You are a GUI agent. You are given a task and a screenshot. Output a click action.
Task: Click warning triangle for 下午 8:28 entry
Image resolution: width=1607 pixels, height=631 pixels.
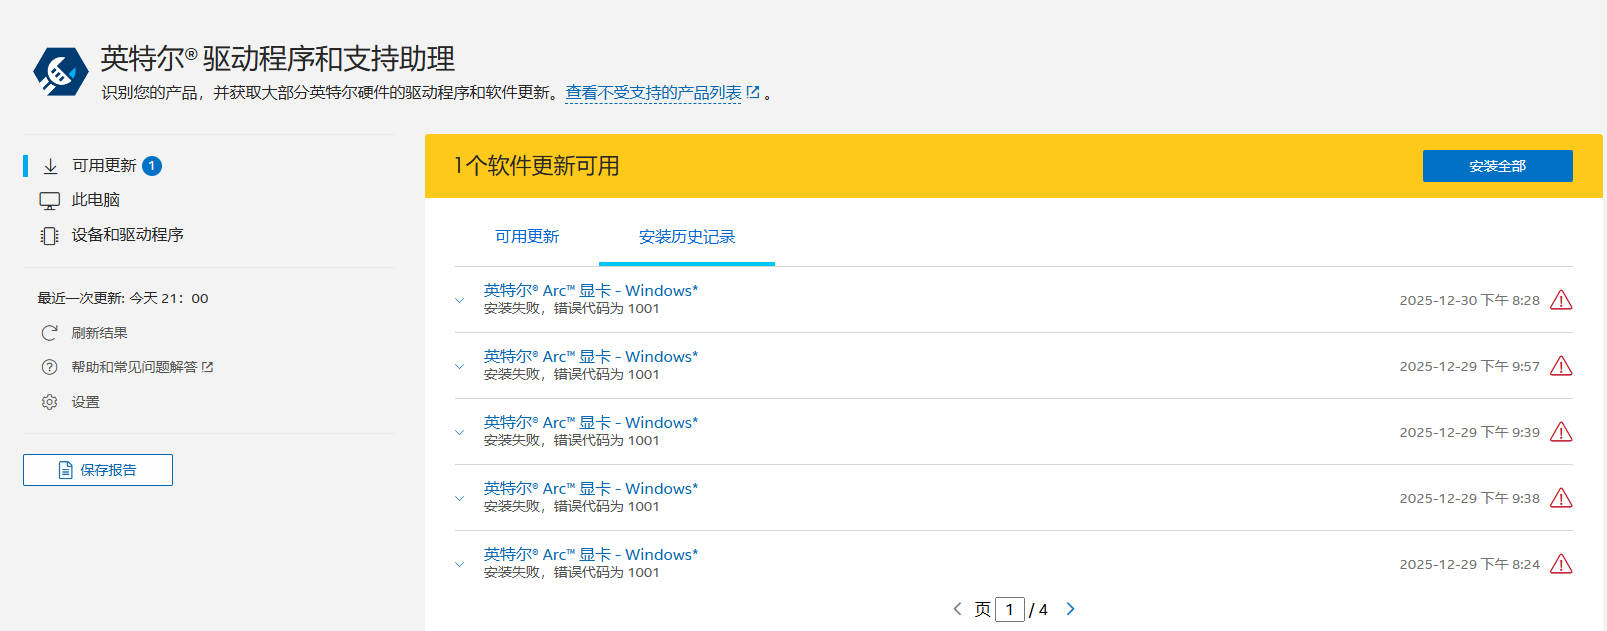(x=1560, y=300)
